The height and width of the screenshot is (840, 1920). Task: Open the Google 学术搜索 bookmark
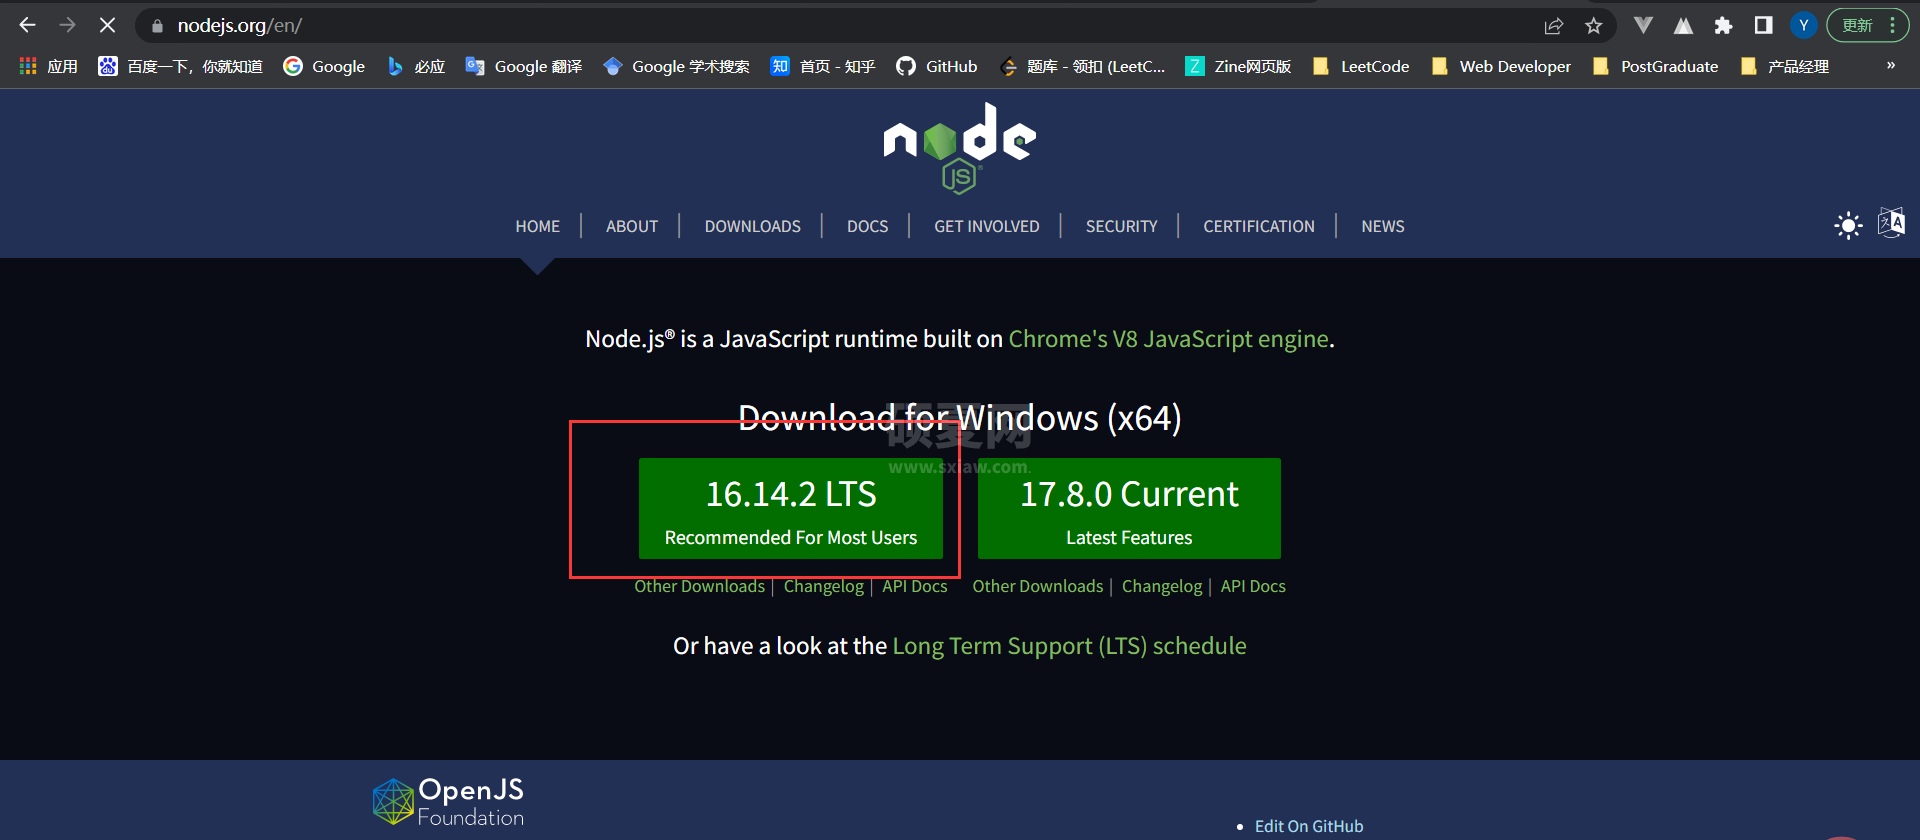(x=676, y=66)
